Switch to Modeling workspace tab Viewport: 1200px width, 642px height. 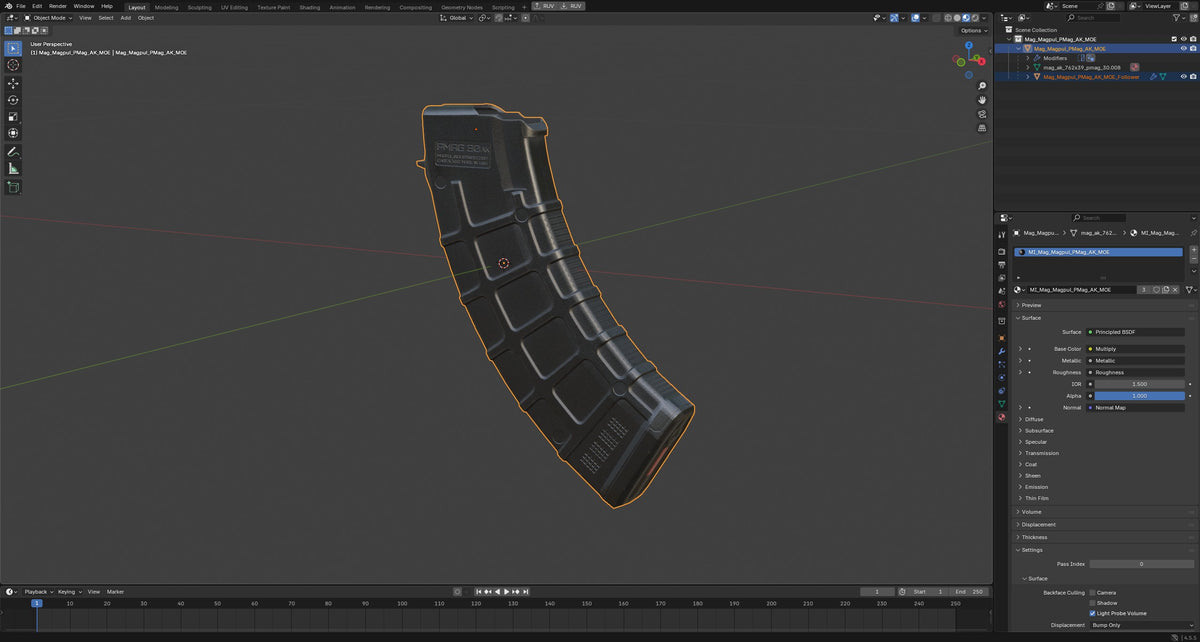tap(166, 7)
